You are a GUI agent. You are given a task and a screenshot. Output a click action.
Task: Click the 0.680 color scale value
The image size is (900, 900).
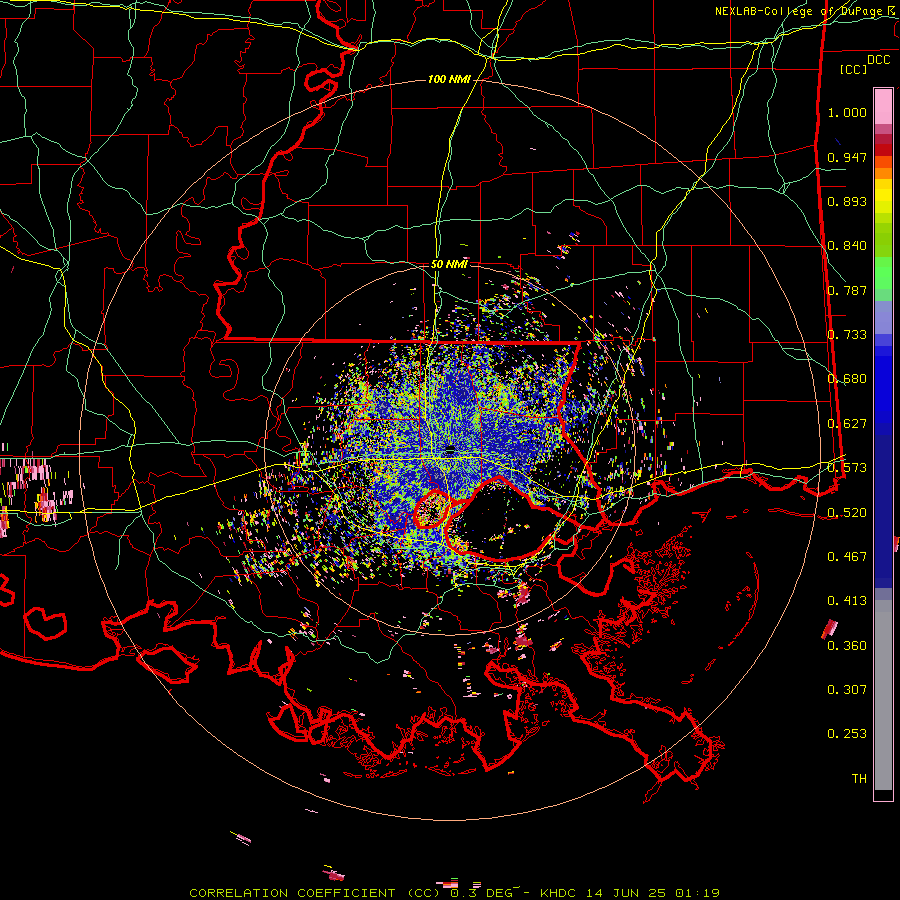[847, 379]
